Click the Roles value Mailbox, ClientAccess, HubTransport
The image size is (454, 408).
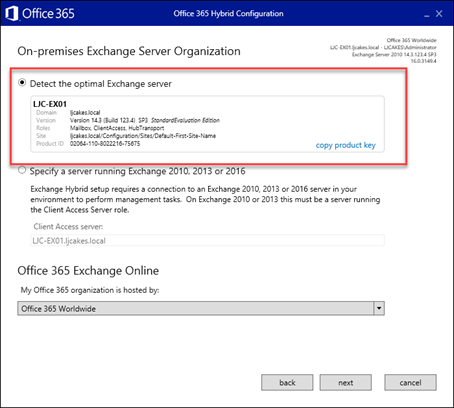pyautogui.click(x=117, y=128)
